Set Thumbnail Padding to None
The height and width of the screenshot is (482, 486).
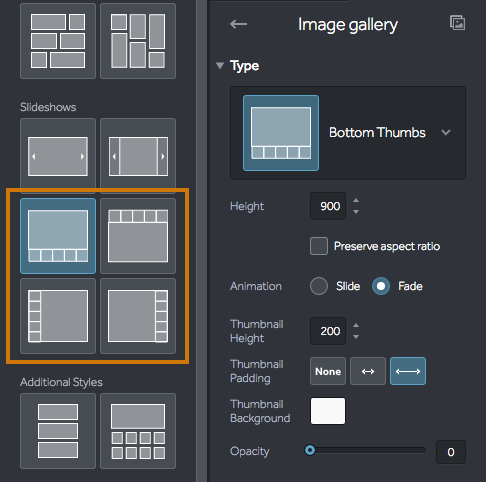[328, 371]
